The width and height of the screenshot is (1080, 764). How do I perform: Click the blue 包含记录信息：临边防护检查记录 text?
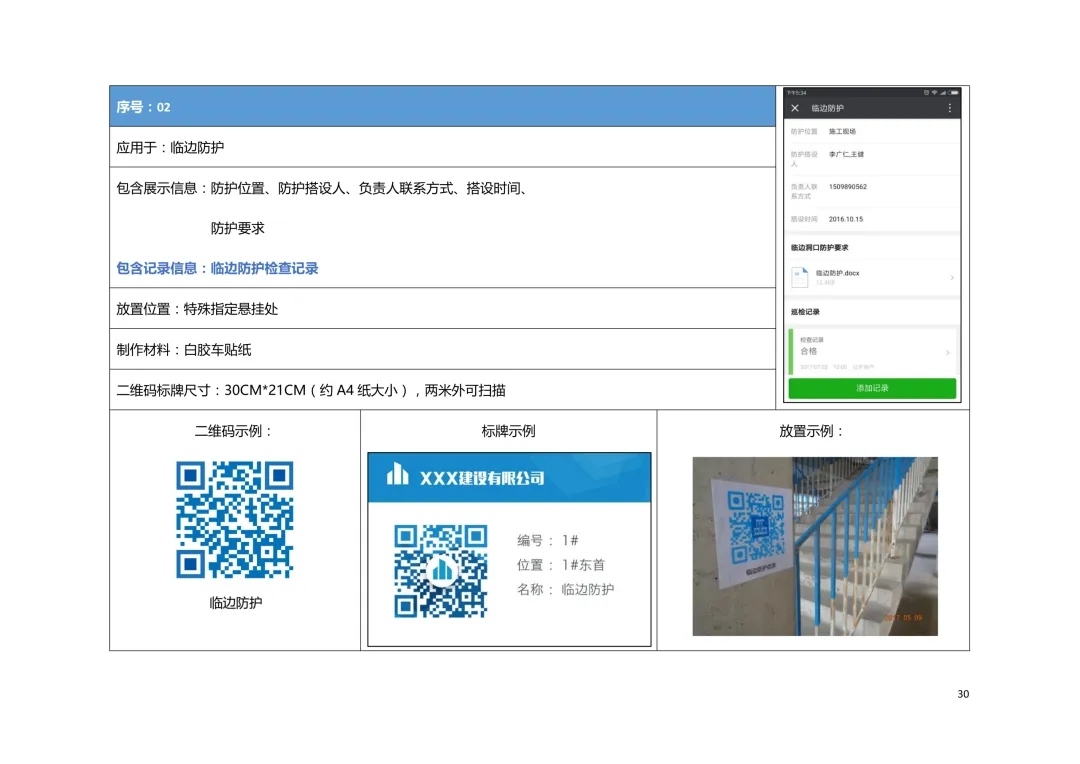tap(217, 269)
